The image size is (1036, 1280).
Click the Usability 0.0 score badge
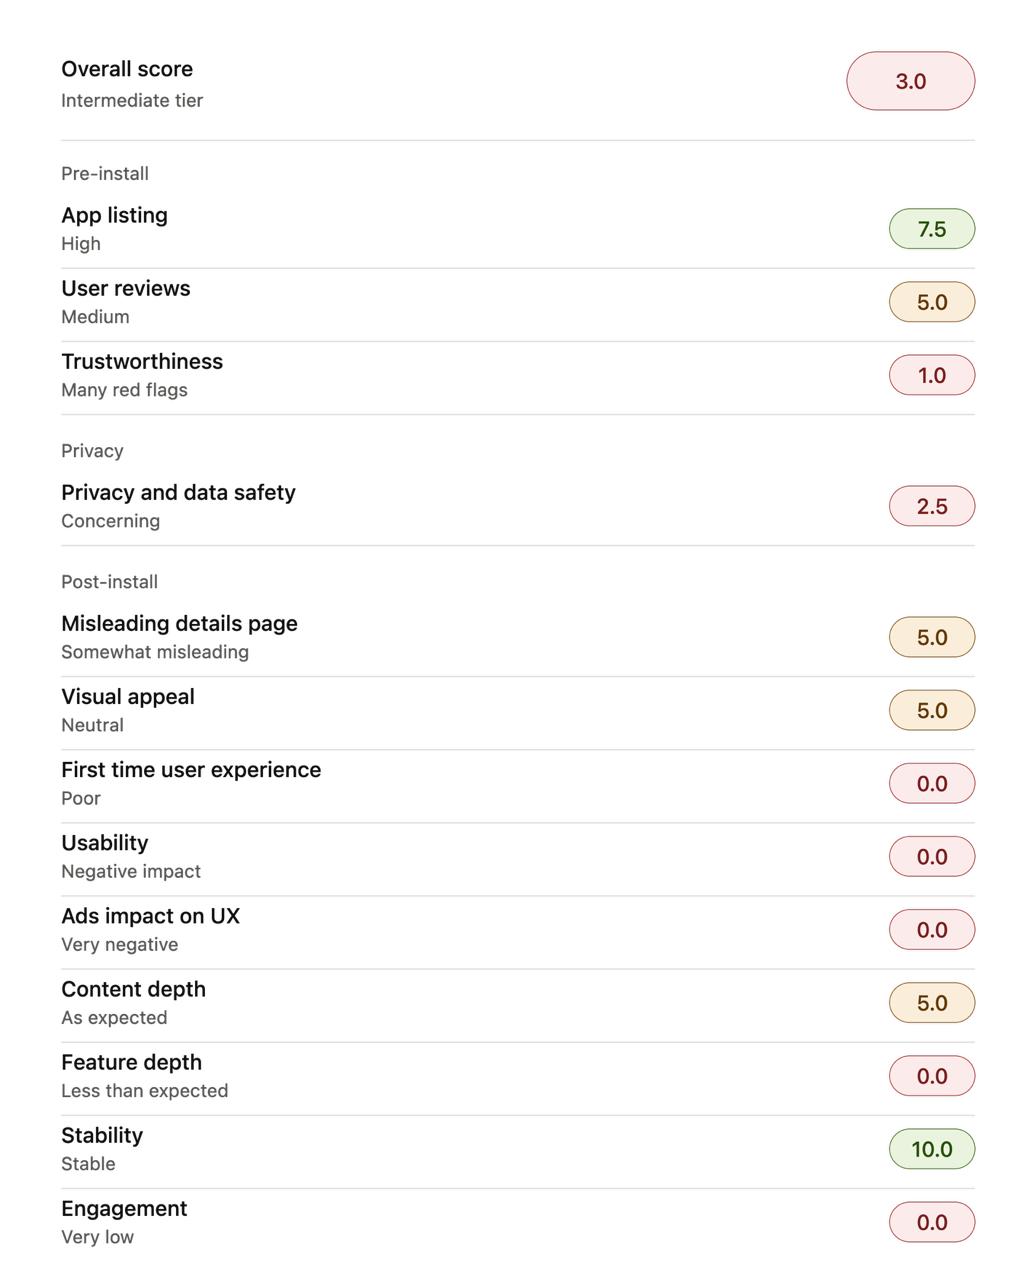tap(932, 856)
